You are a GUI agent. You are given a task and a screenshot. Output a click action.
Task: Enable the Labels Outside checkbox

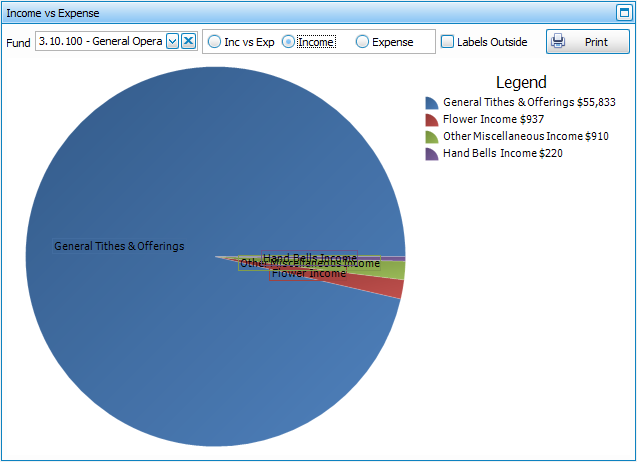tap(448, 42)
